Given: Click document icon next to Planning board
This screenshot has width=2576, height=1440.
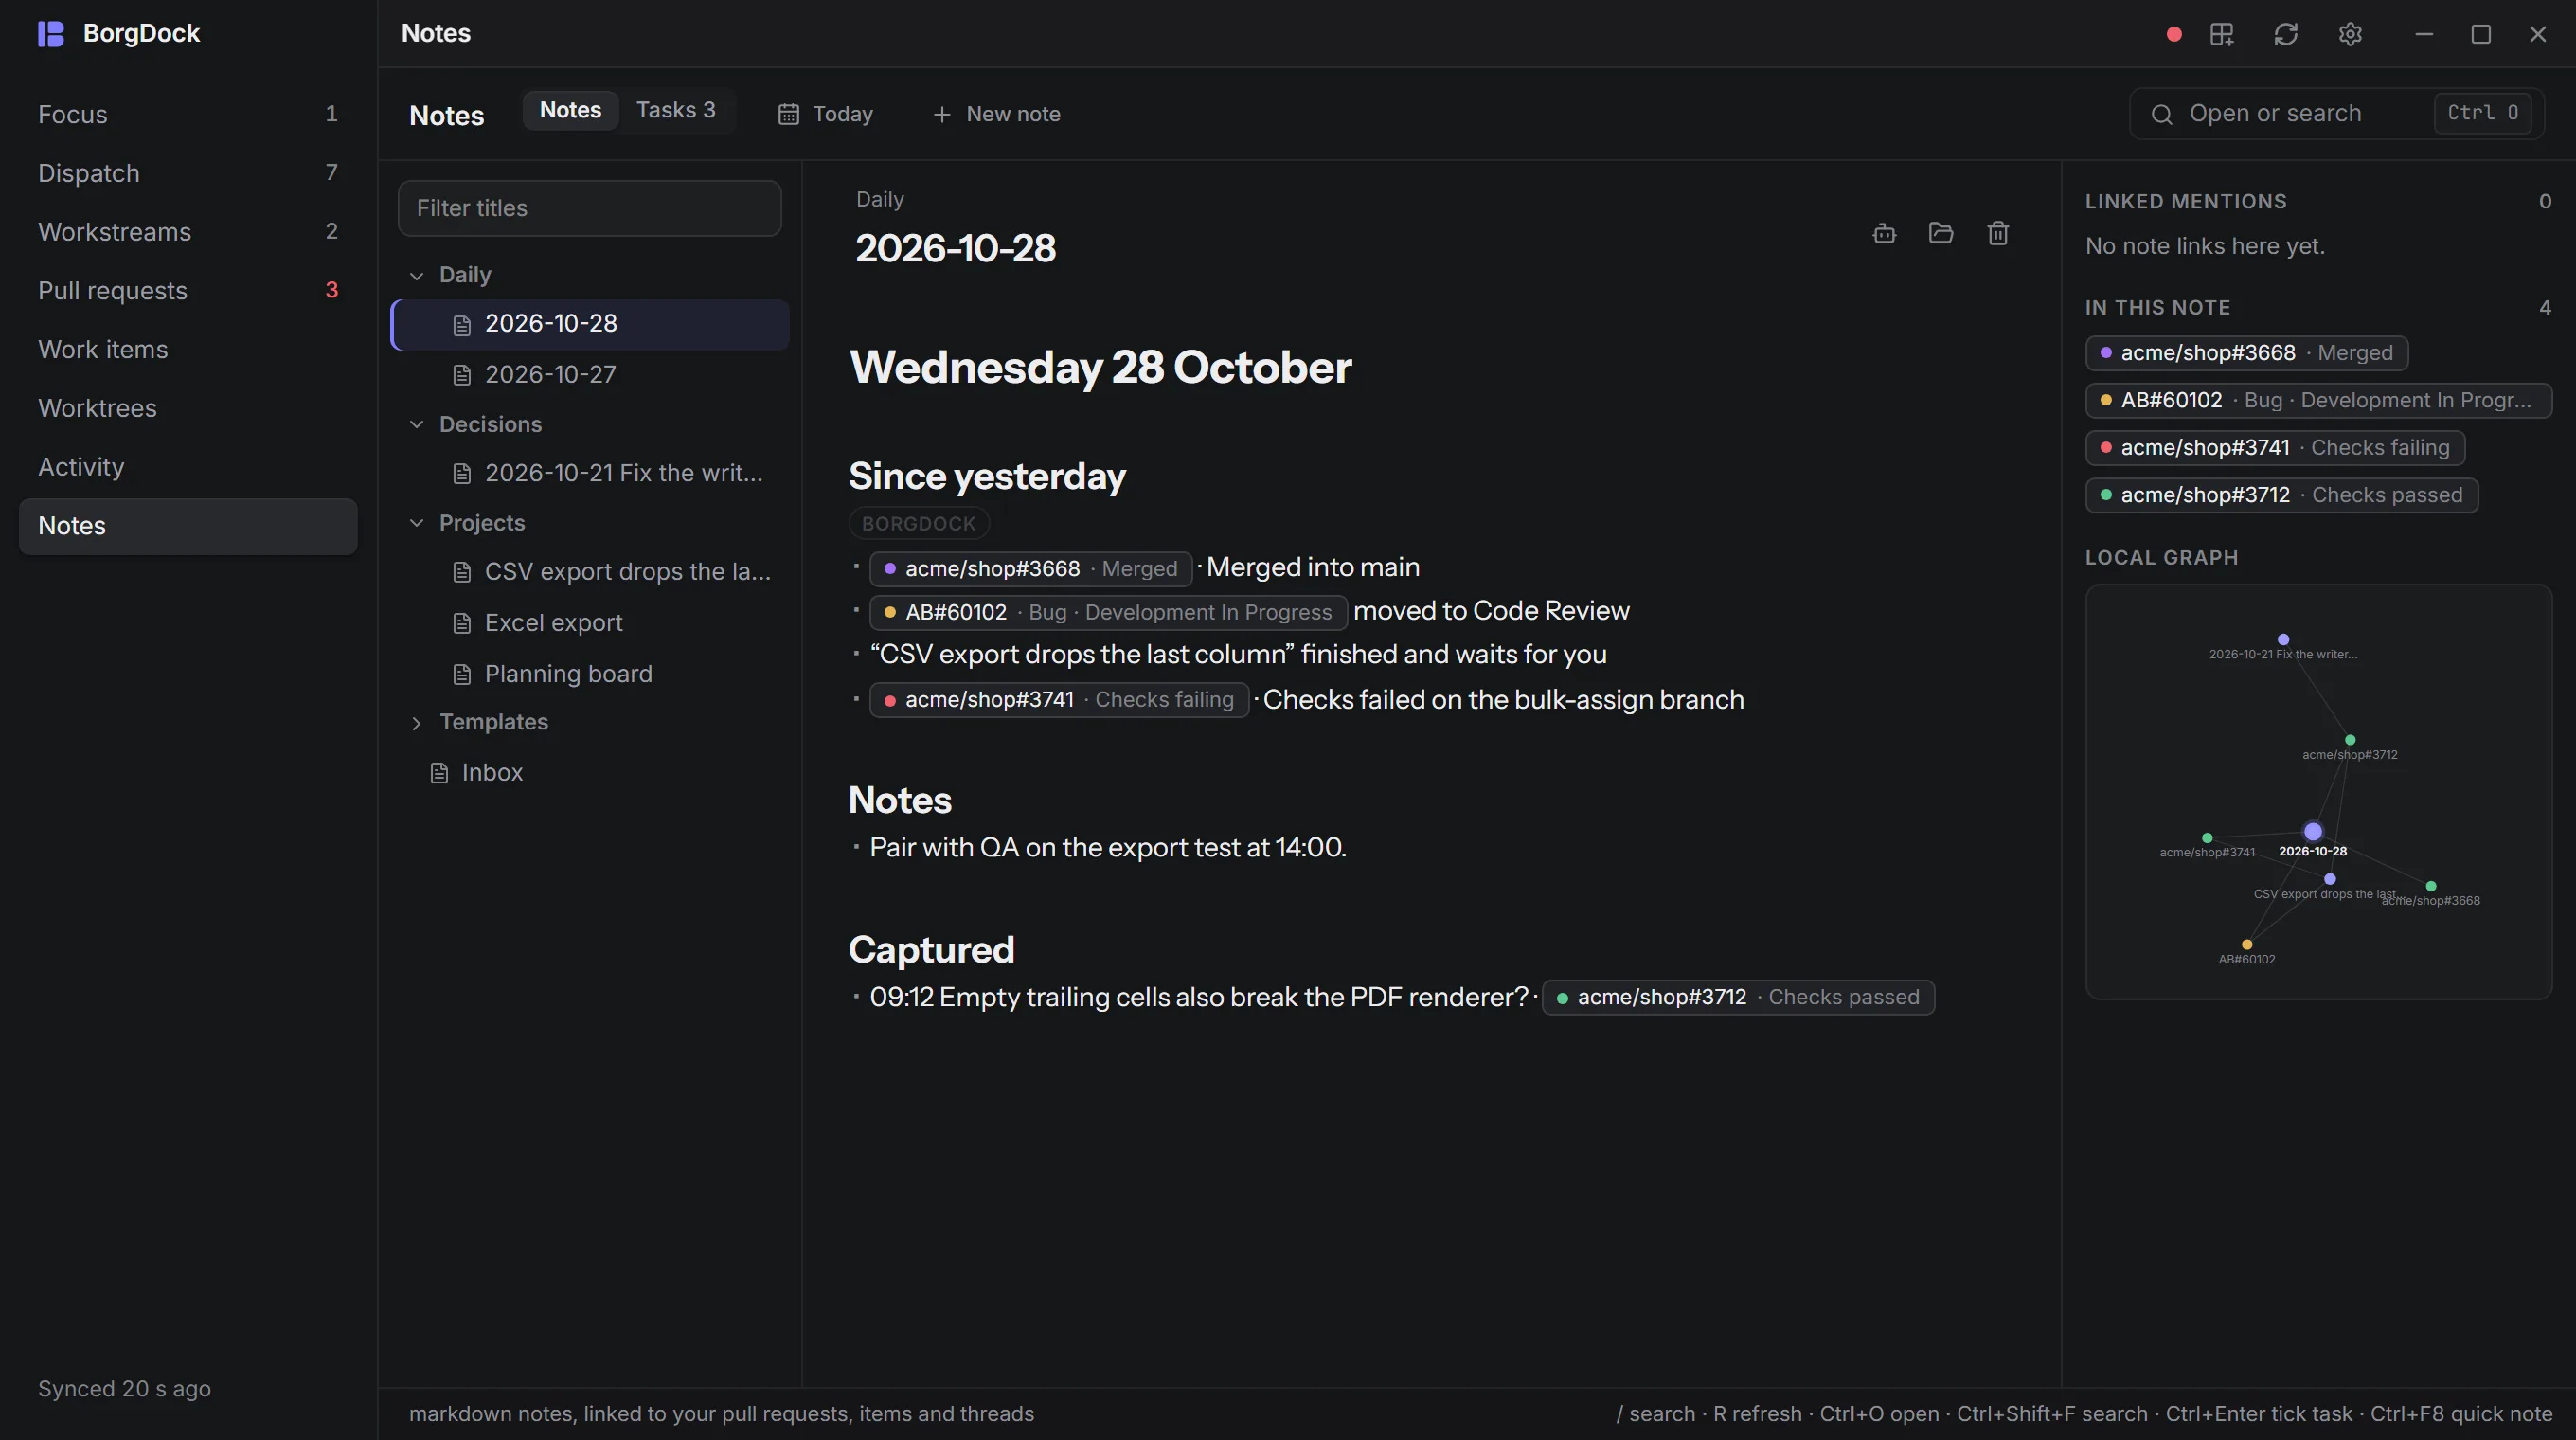Looking at the screenshot, I should (x=462, y=675).
